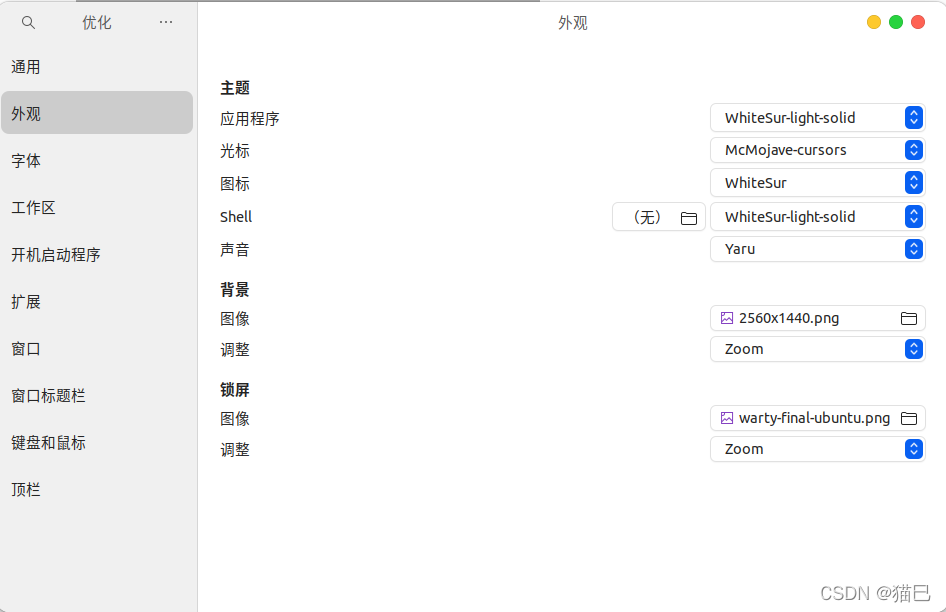The image size is (946, 612).
Task: Open the 光标 McMojave-cursors dropdown
Action: 817,150
